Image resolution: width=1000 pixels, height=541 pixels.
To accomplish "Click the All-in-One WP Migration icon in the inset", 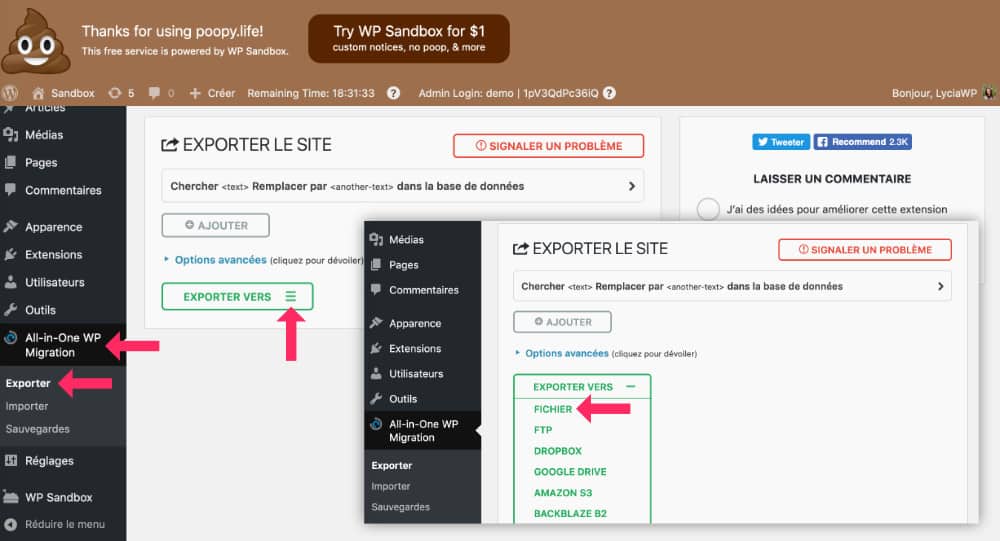I will [x=376, y=424].
